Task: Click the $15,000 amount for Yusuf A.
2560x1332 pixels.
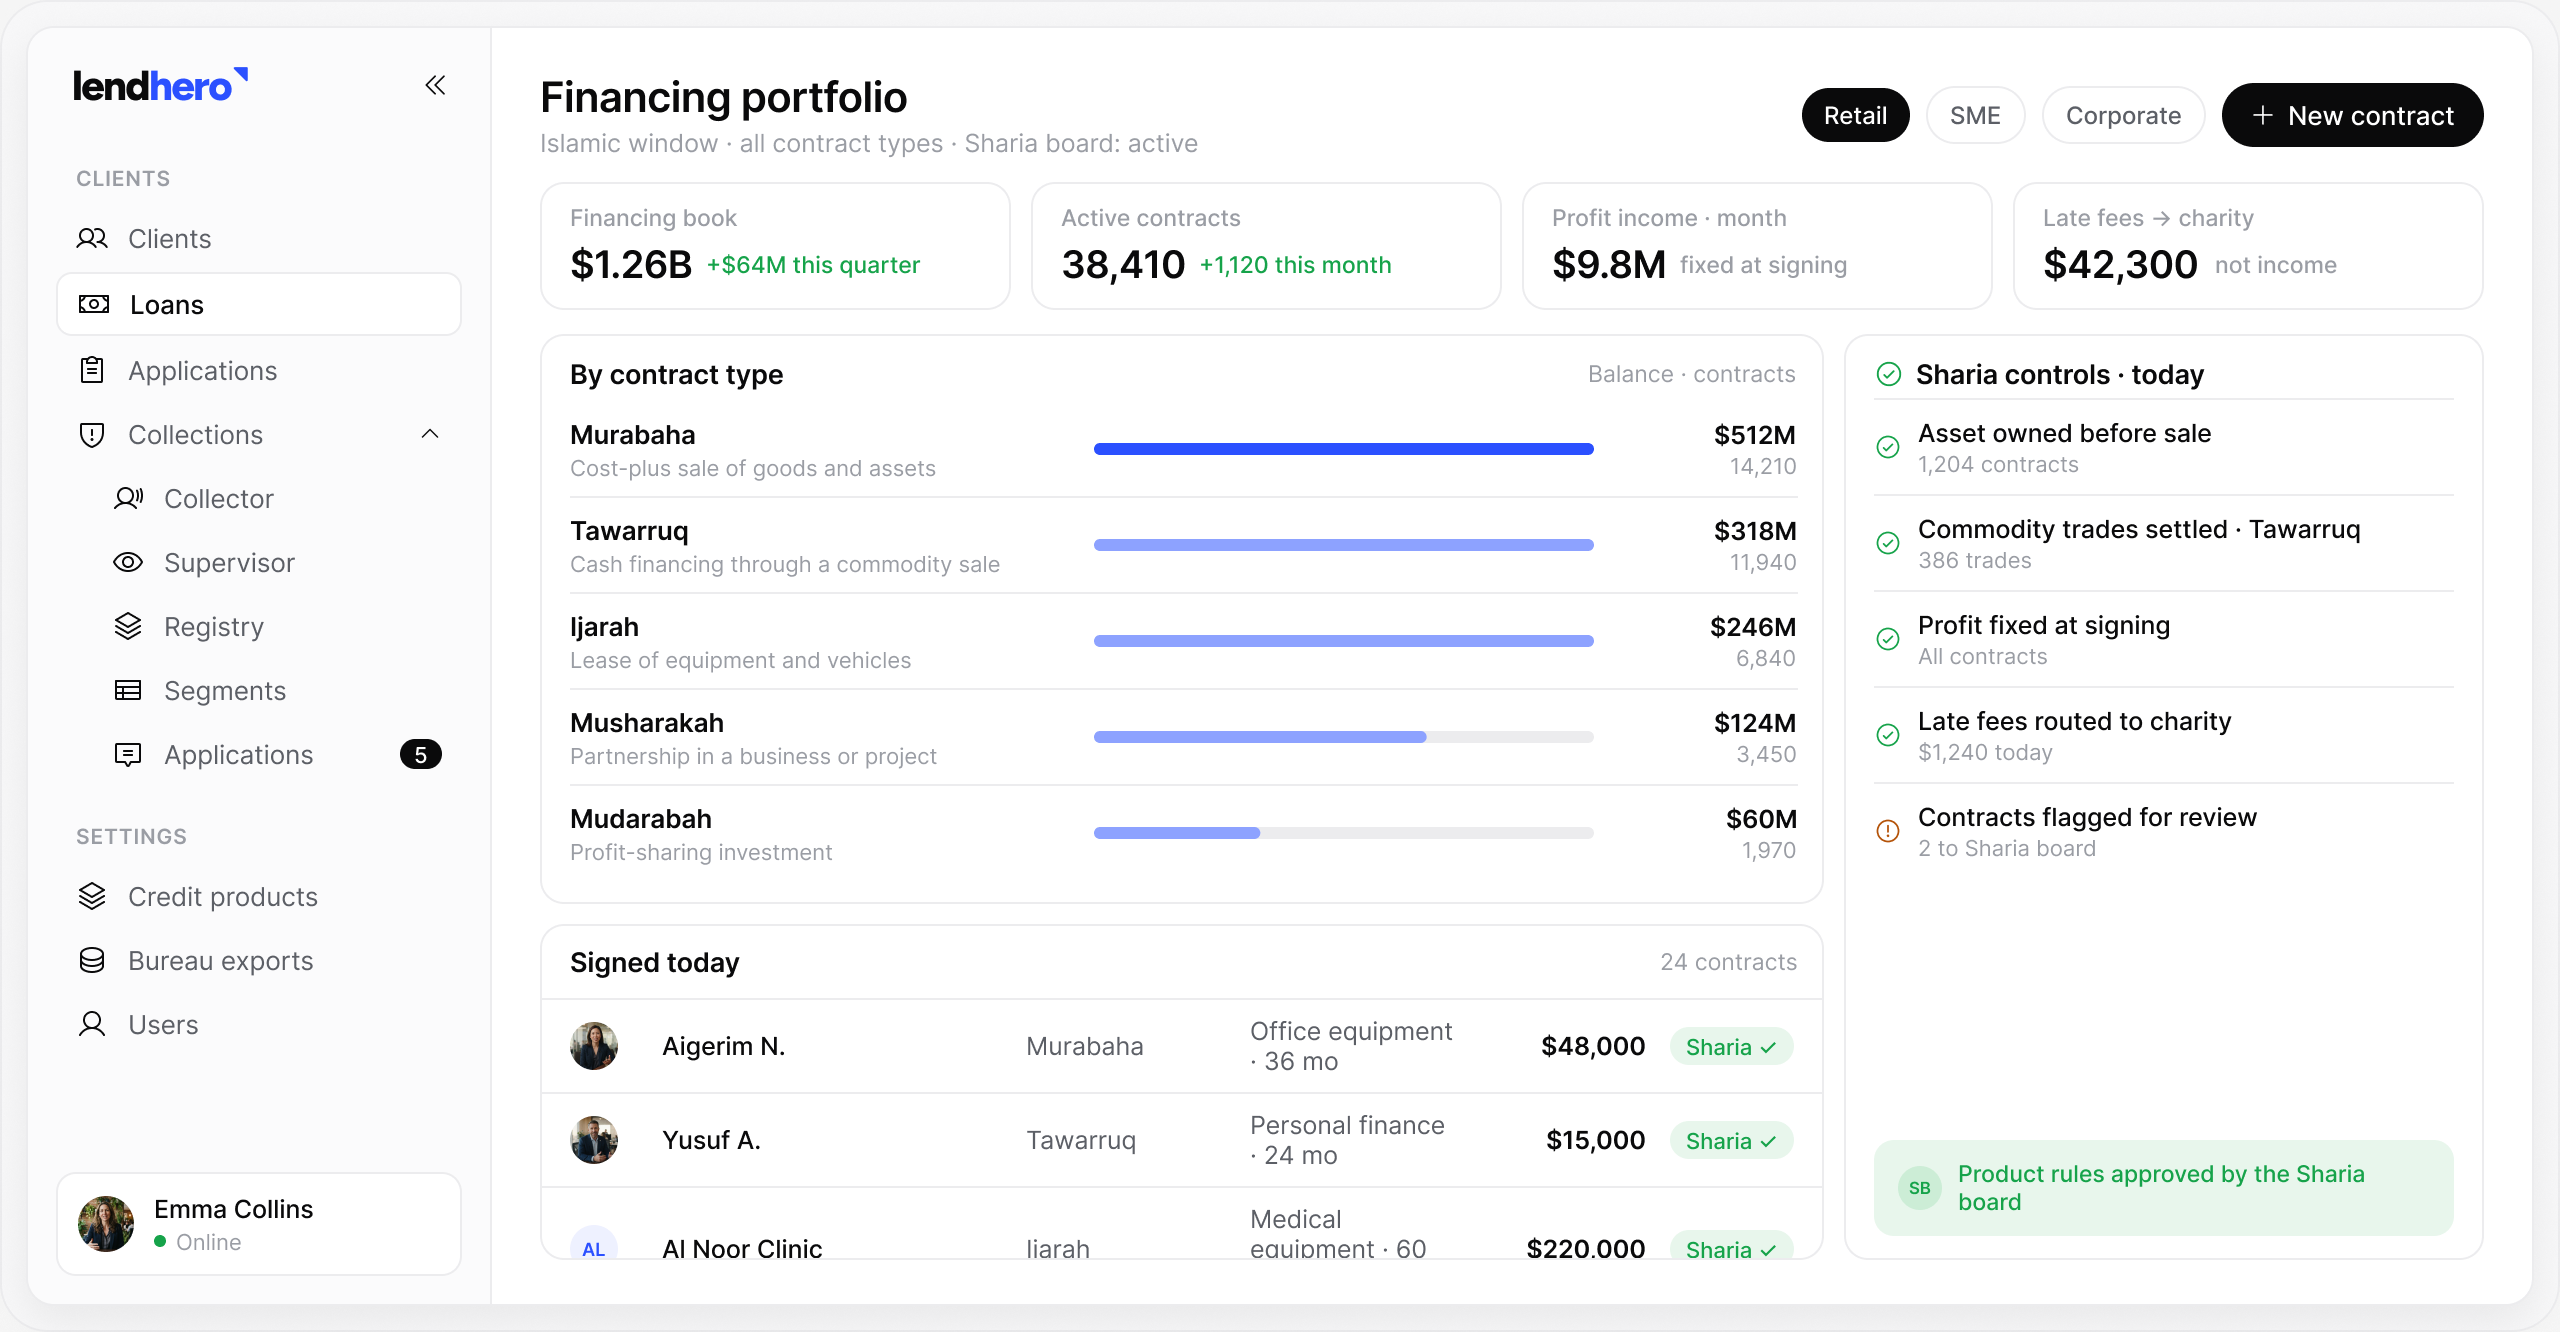Action: 1595,1140
